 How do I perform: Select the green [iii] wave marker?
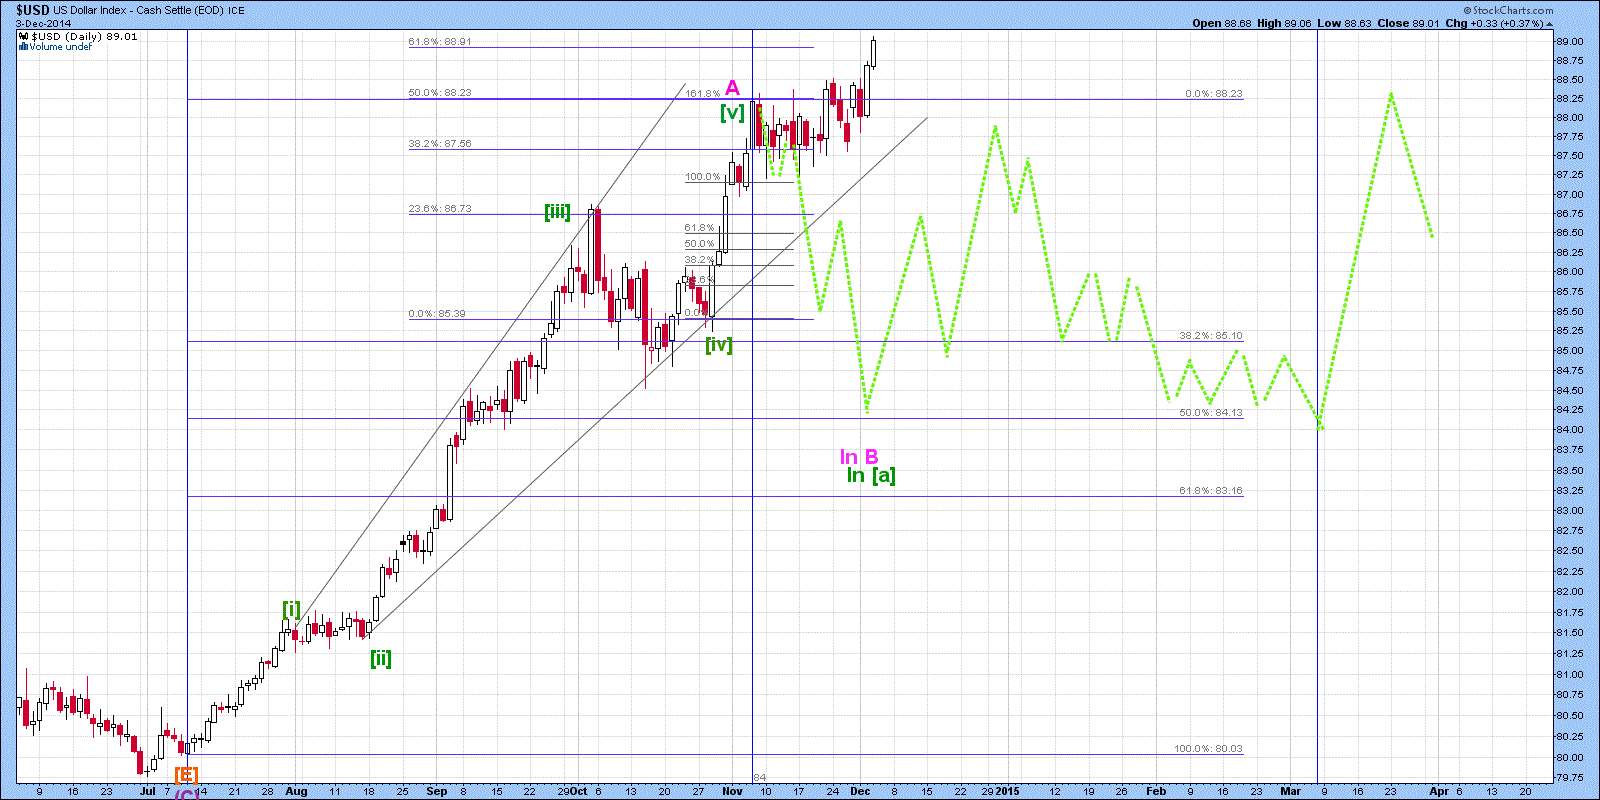click(x=557, y=211)
